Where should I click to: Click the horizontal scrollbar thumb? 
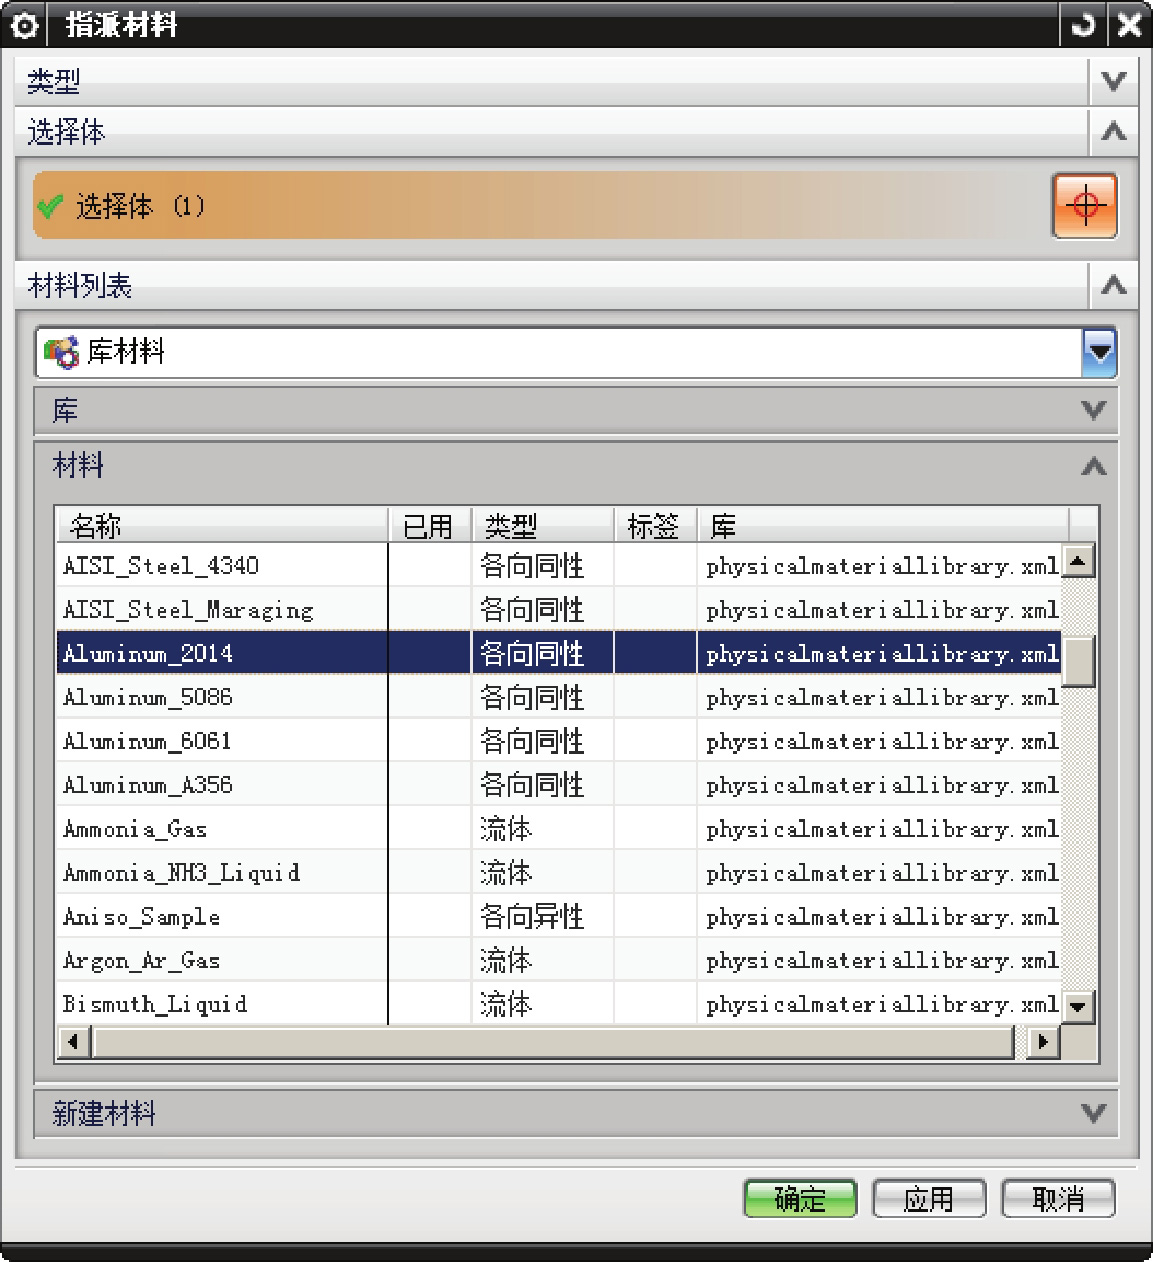coord(553,1042)
